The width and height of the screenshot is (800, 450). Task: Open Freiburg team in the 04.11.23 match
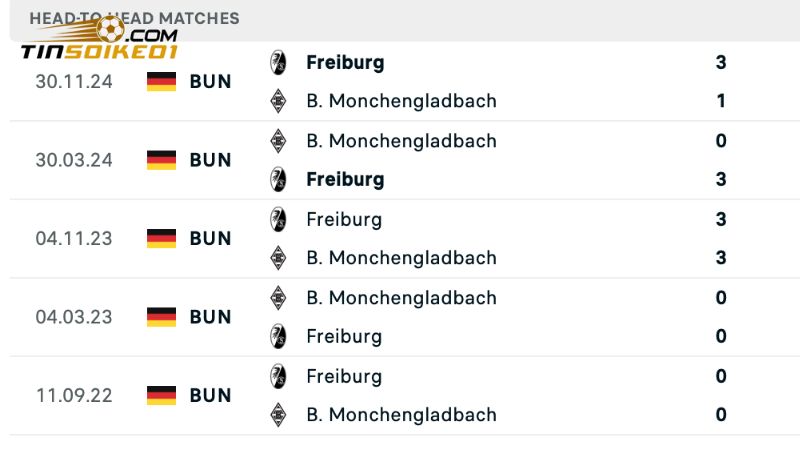click(x=344, y=219)
